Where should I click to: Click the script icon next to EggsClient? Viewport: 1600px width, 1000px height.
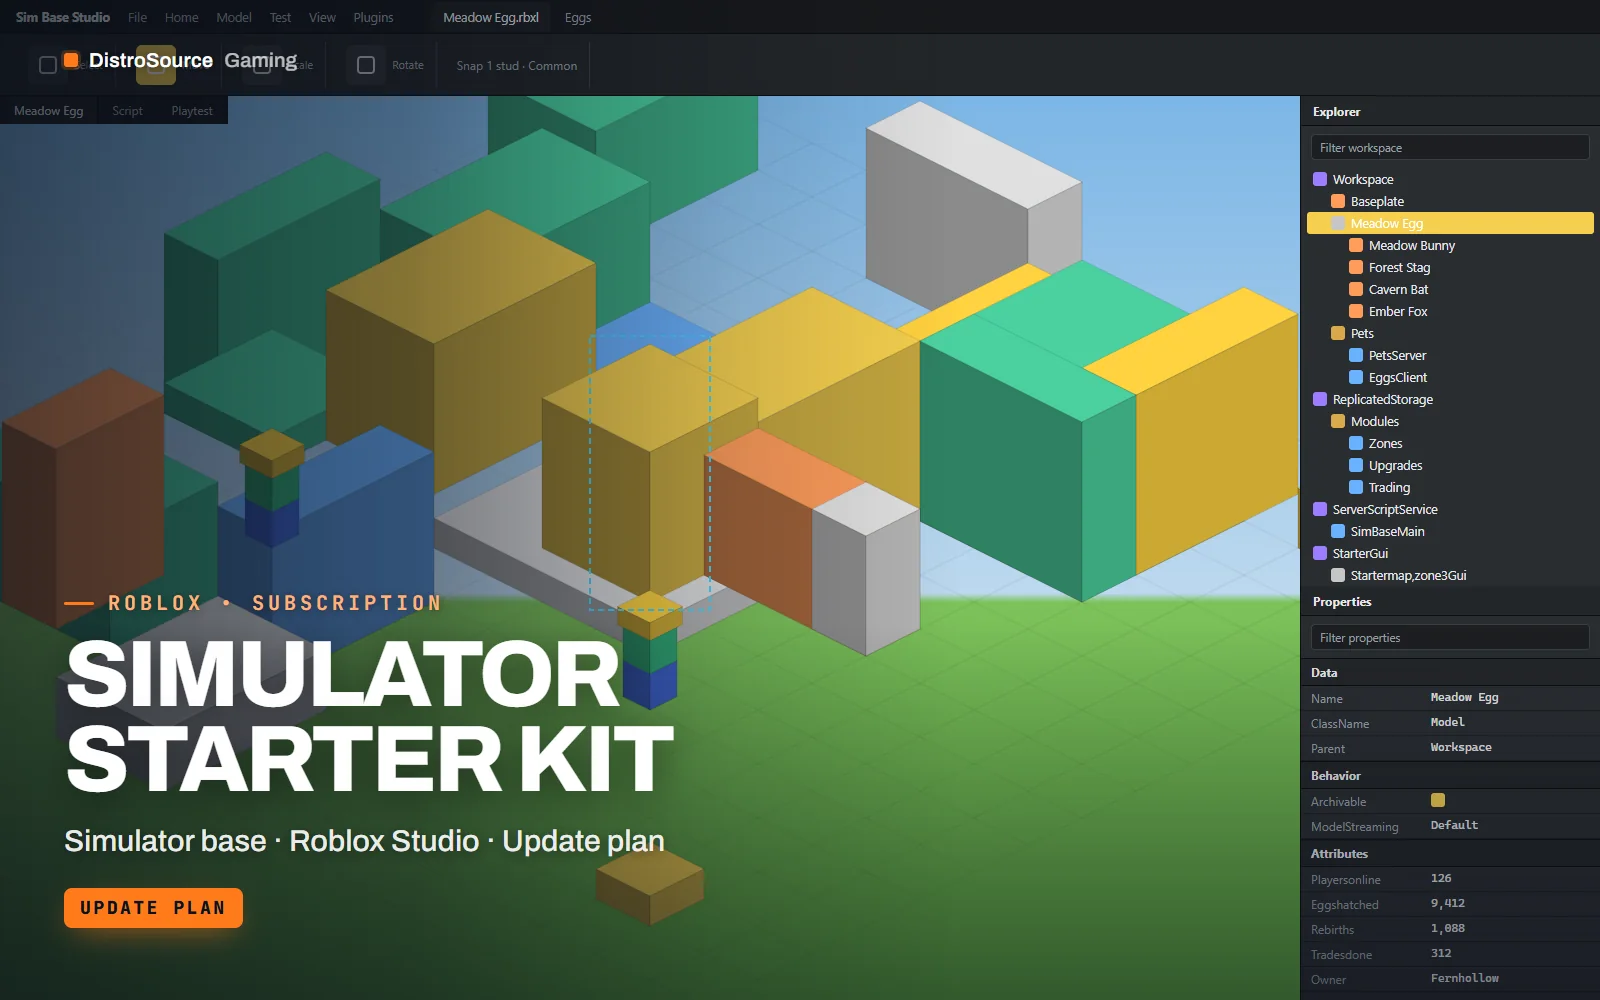coord(1356,377)
